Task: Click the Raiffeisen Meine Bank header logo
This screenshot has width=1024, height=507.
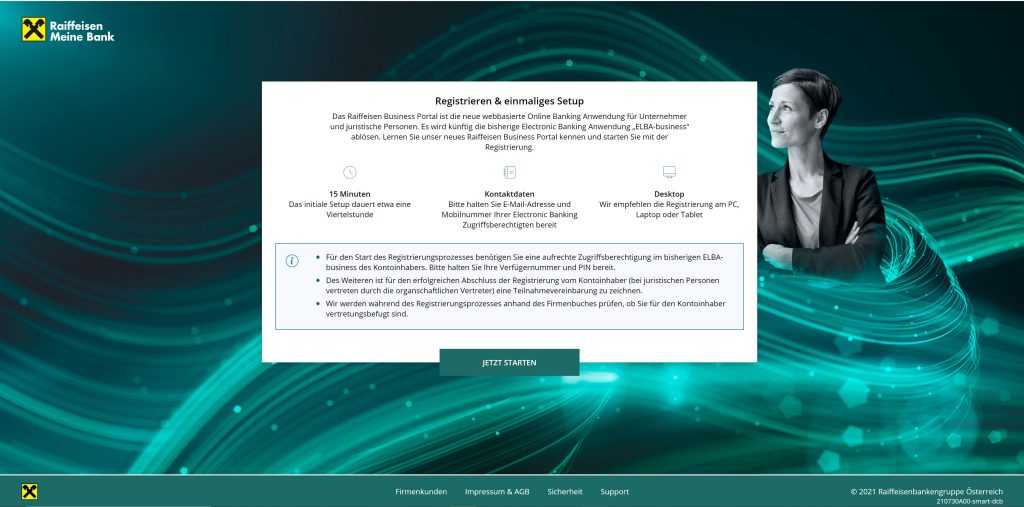Action: point(68,30)
